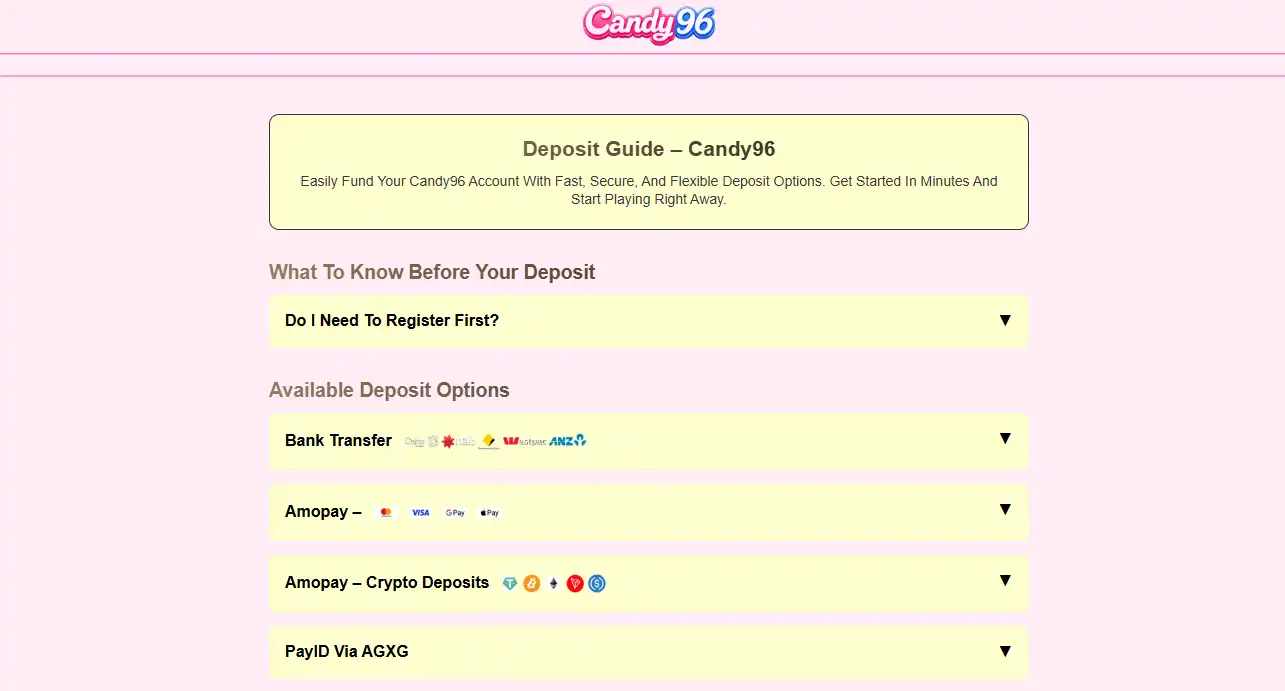The height and width of the screenshot is (691, 1285).
Task: Click the Google Pay icon
Action: tap(455, 512)
